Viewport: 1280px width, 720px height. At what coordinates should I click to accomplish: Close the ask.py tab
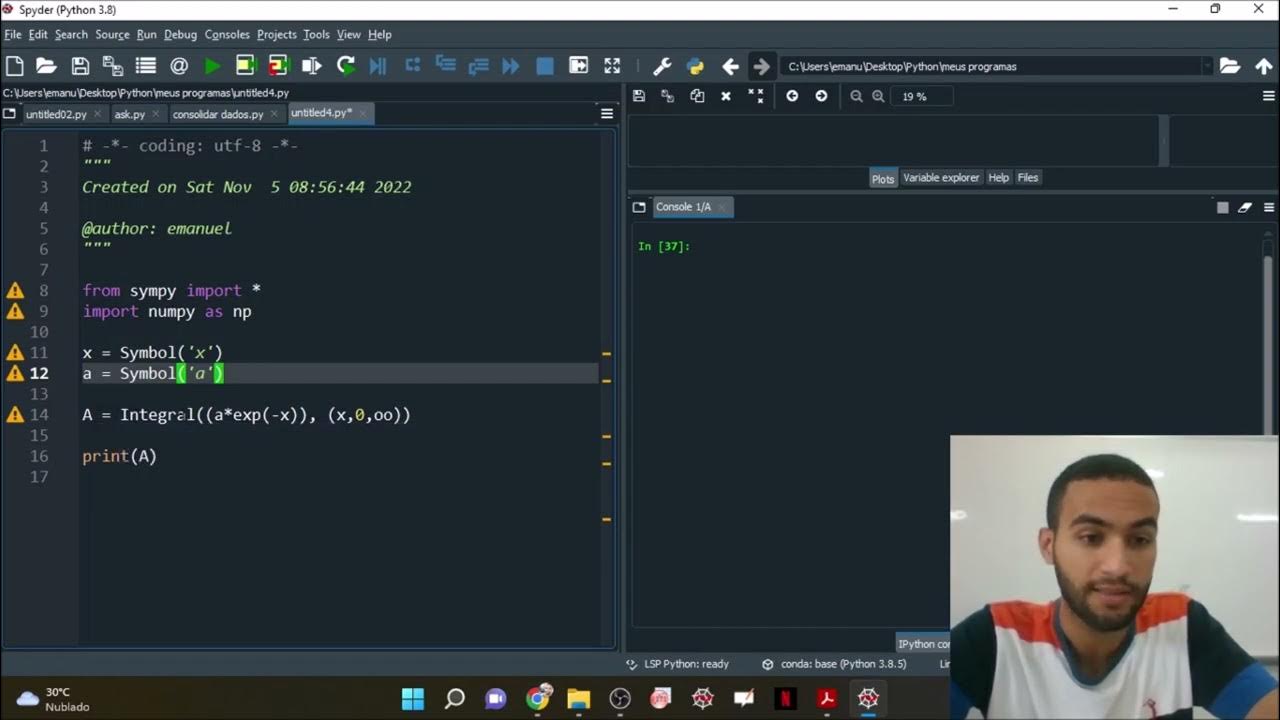(155, 114)
